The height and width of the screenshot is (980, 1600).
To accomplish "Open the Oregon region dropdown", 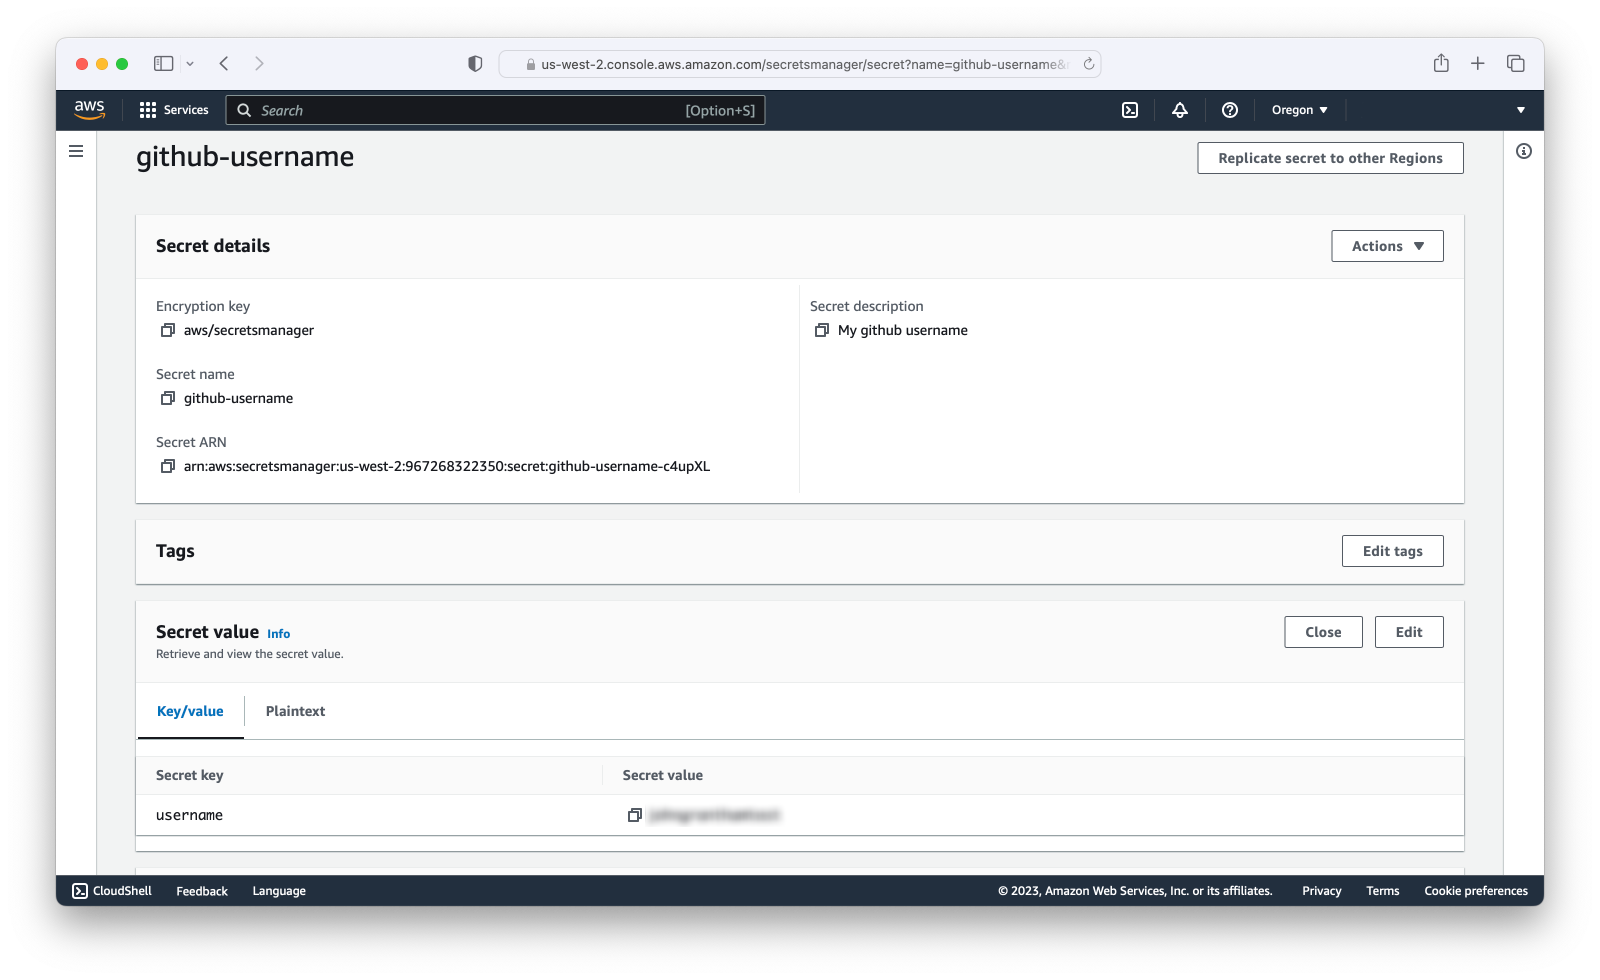I will (1299, 110).
